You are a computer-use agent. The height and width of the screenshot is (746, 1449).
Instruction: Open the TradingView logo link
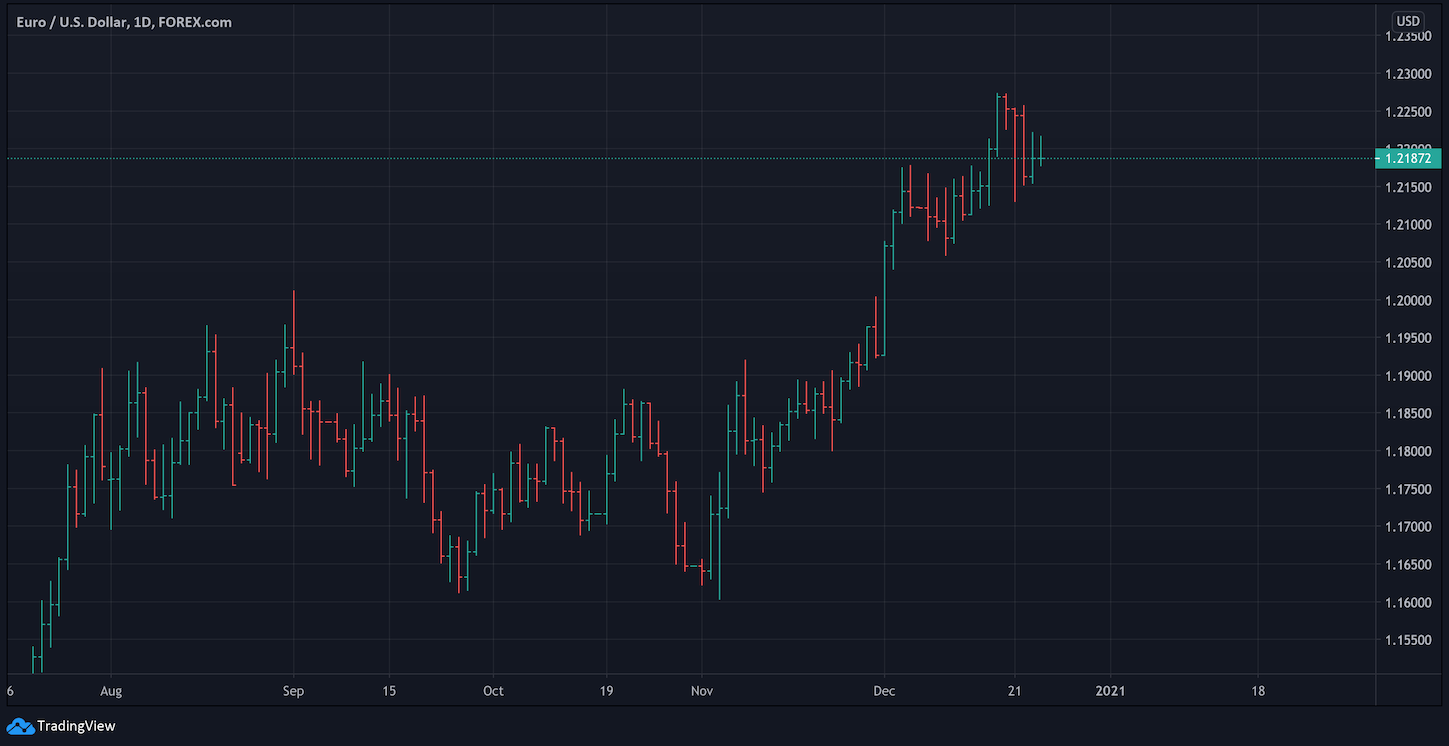[x=61, y=726]
